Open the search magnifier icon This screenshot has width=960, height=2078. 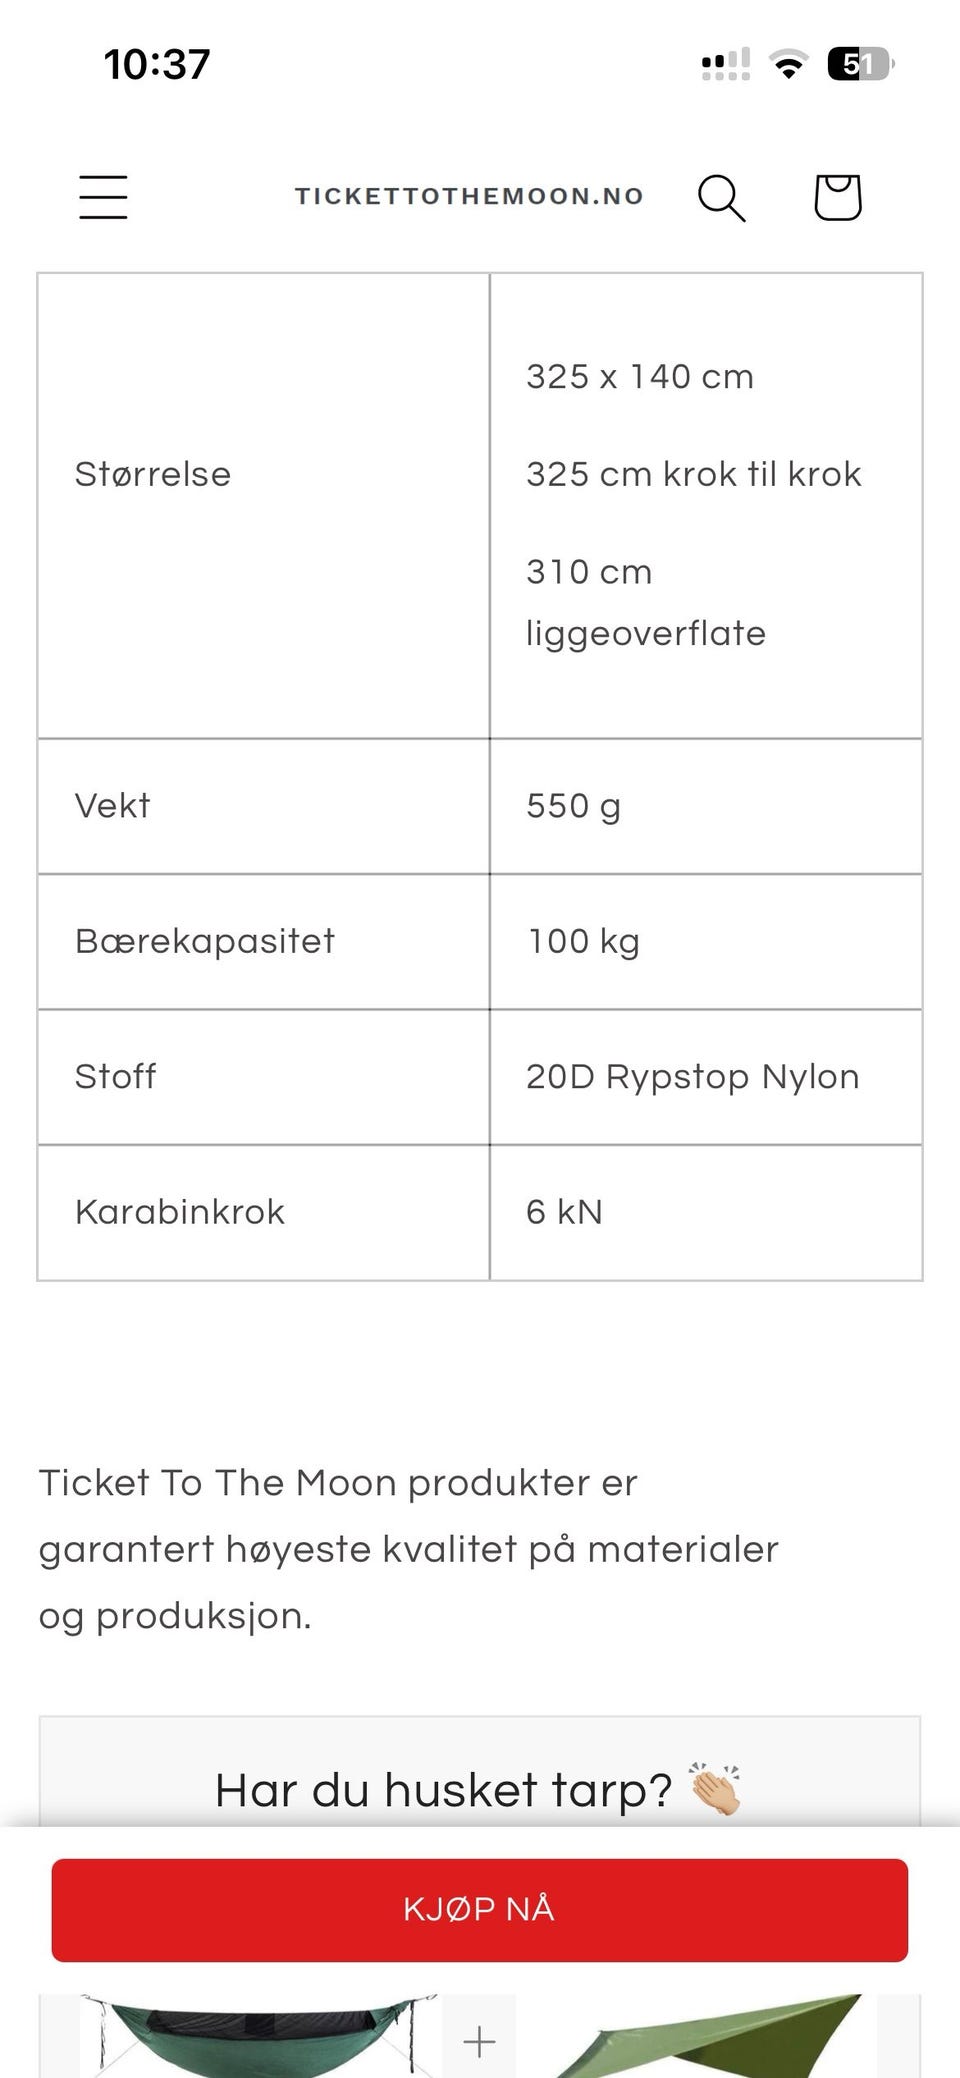click(x=721, y=197)
